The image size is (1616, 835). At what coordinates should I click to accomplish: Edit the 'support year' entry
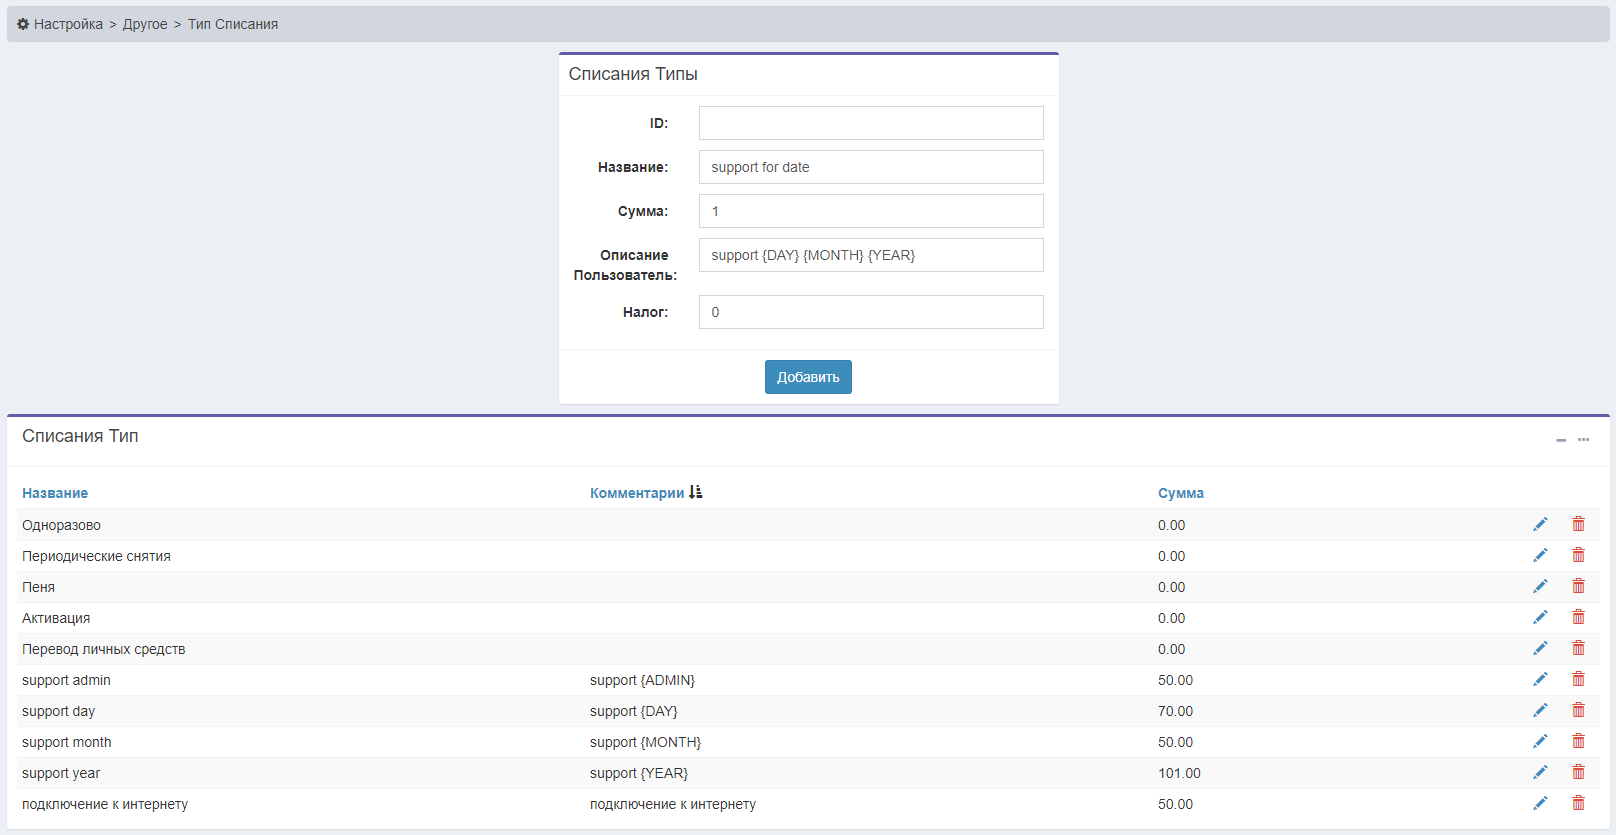(x=1540, y=772)
